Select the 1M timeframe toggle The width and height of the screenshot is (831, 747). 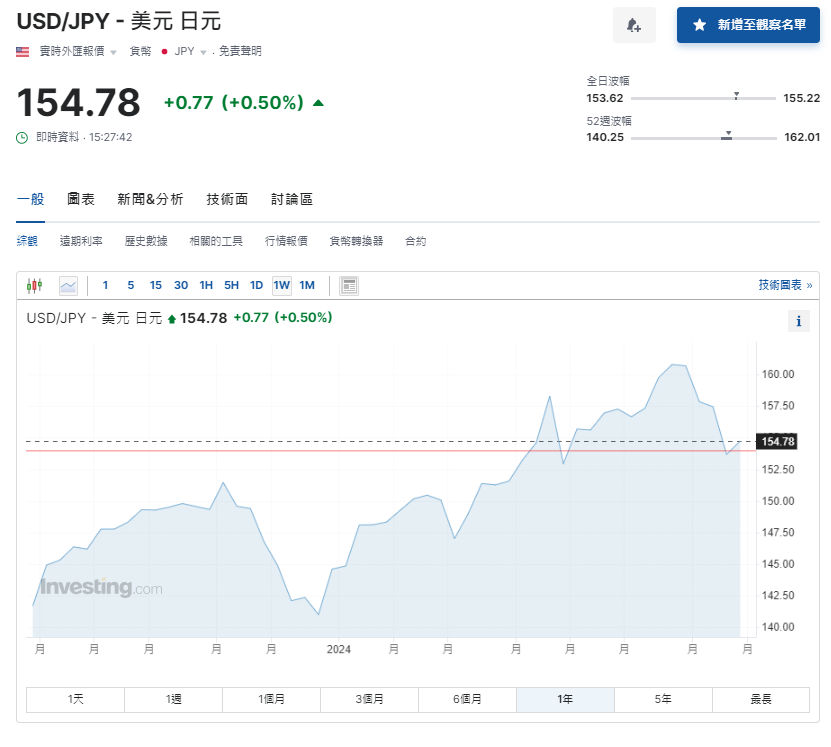[307, 285]
